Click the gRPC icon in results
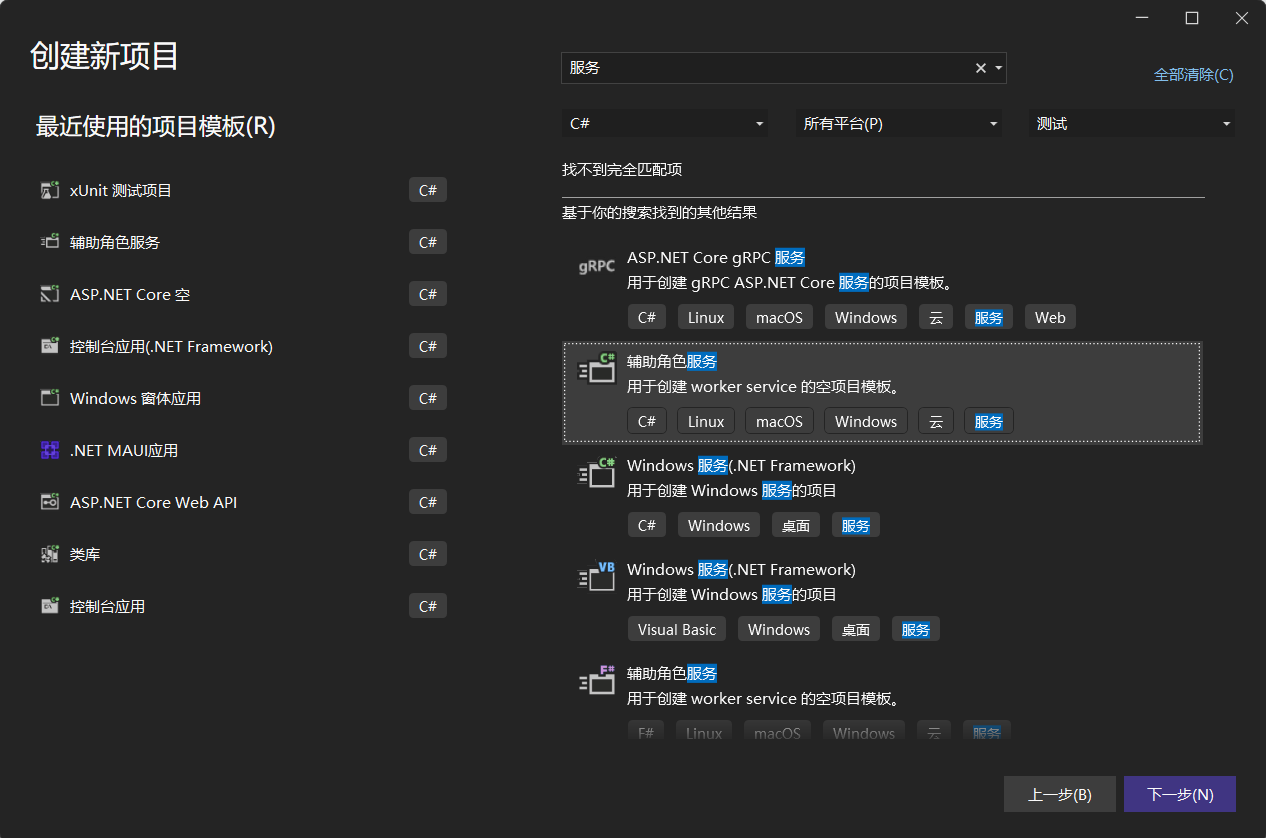This screenshot has width=1266, height=838. tap(597, 267)
